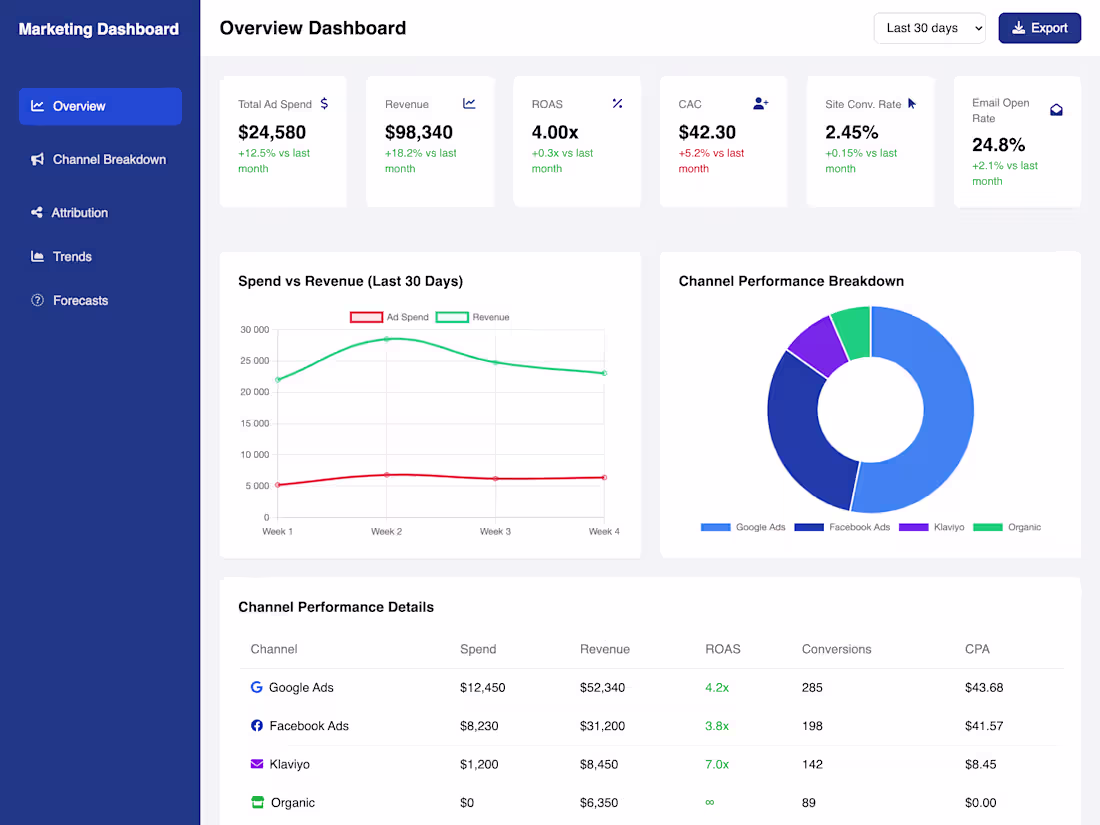Click the envelope icon on Email Open Rate card

pos(1056,110)
